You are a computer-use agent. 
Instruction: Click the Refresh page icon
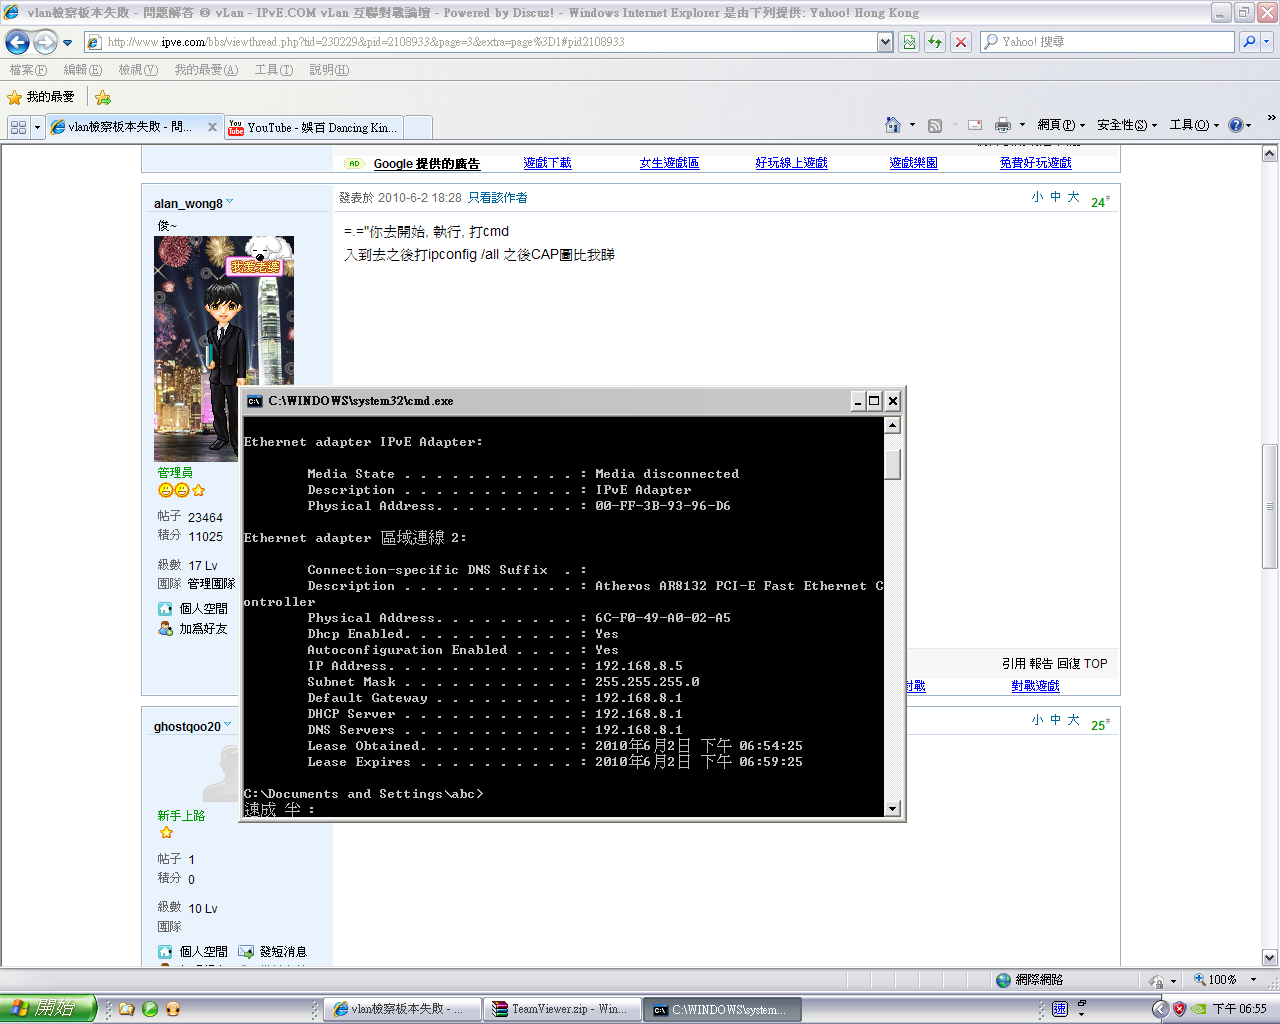[x=934, y=42]
